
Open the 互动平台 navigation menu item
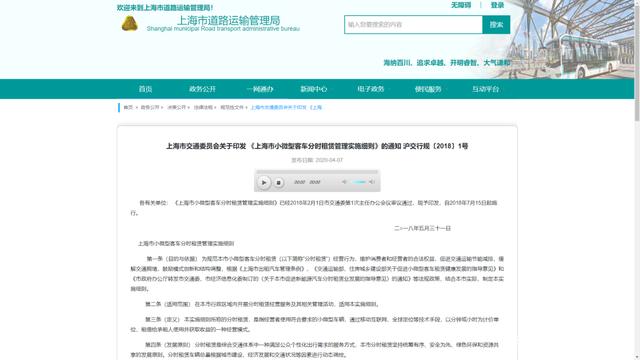pyautogui.click(x=485, y=89)
